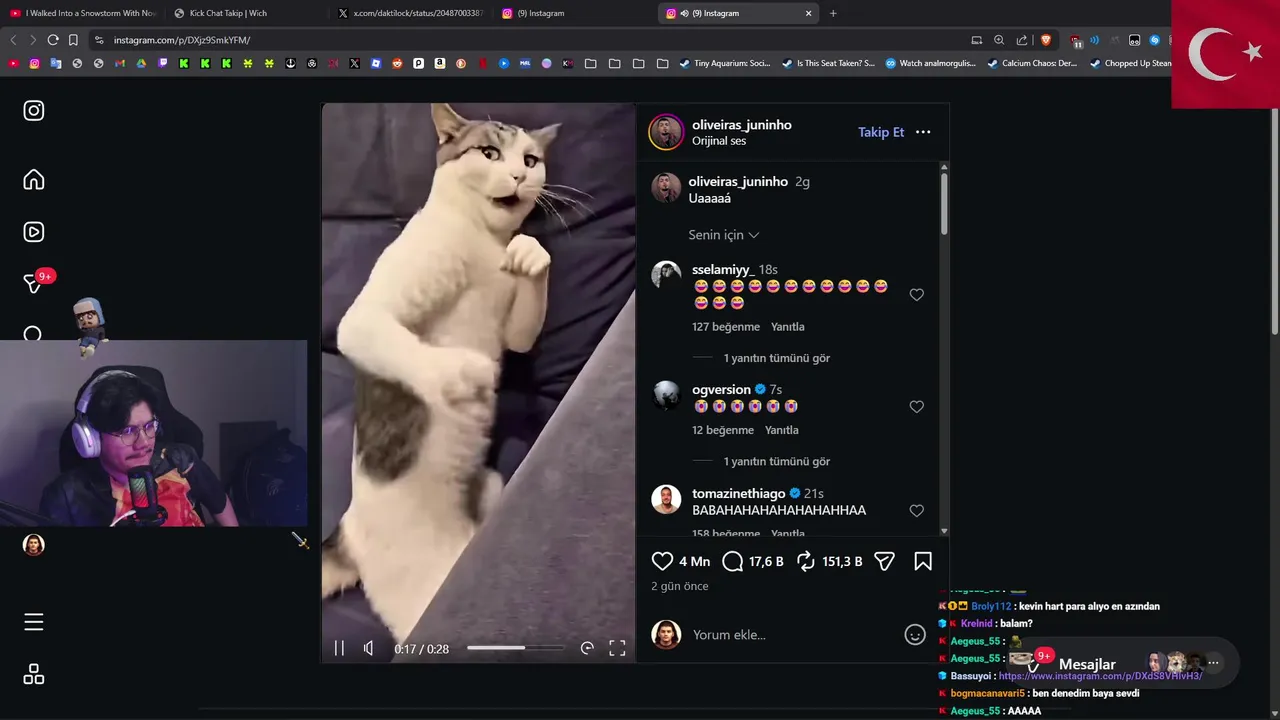Open the Amazon bookmark in the bookmarks bar
Screen dimensions: 1280x720
440,63
